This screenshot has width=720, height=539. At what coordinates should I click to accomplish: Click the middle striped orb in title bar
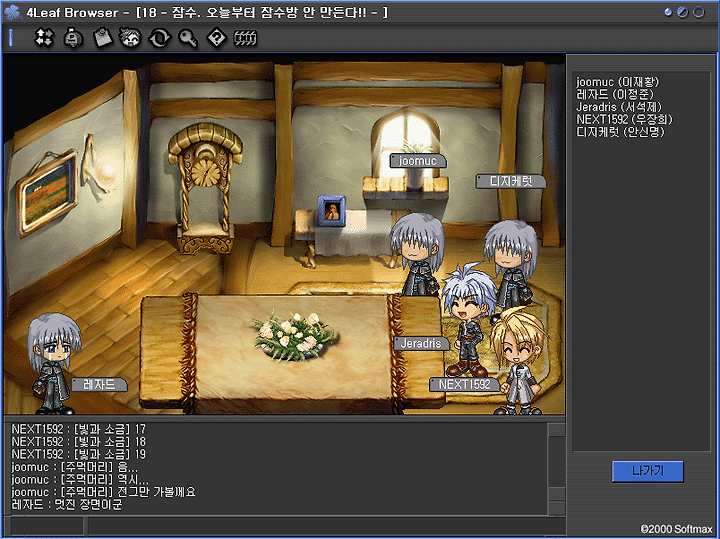click(x=683, y=12)
